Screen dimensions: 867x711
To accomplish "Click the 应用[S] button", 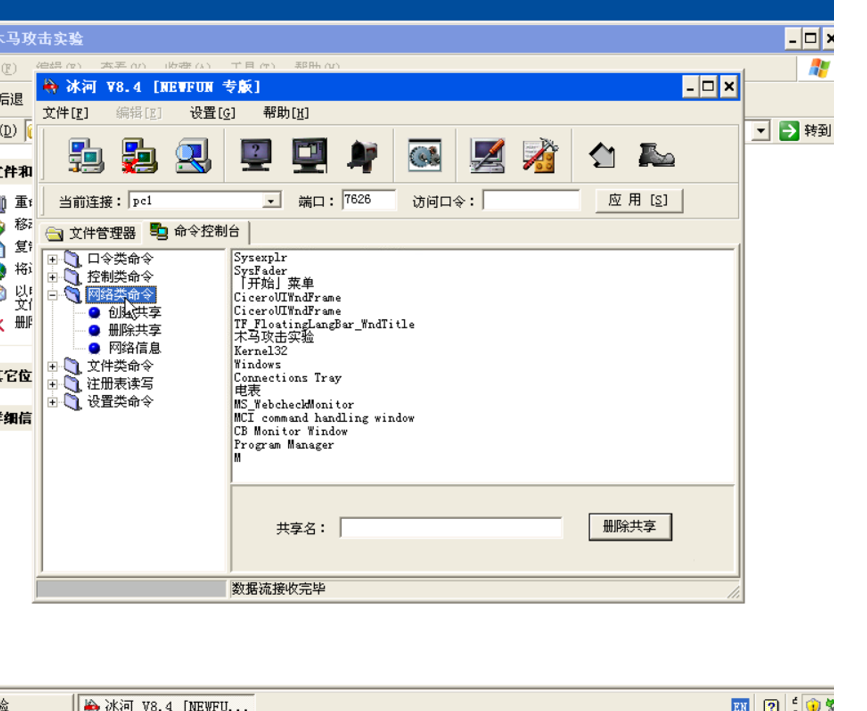I will (639, 200).
